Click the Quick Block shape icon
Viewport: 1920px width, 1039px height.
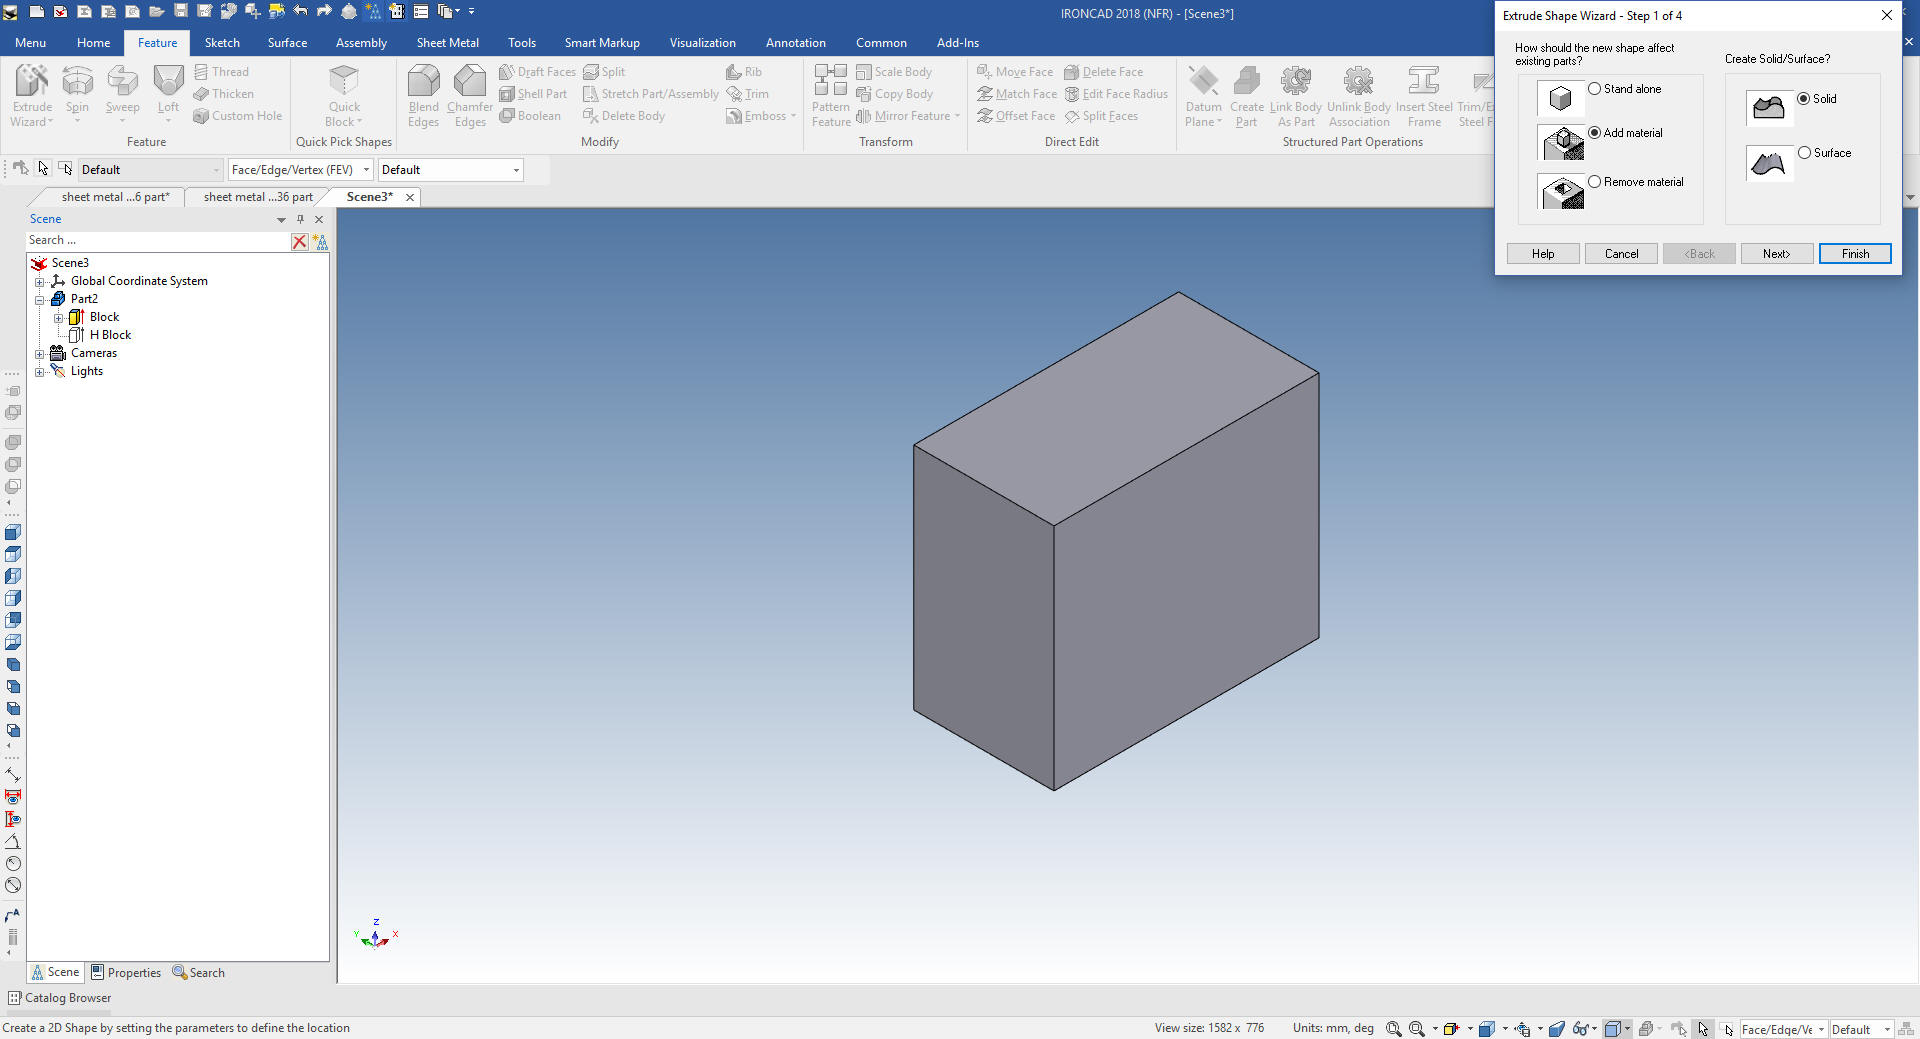[344, 82]
